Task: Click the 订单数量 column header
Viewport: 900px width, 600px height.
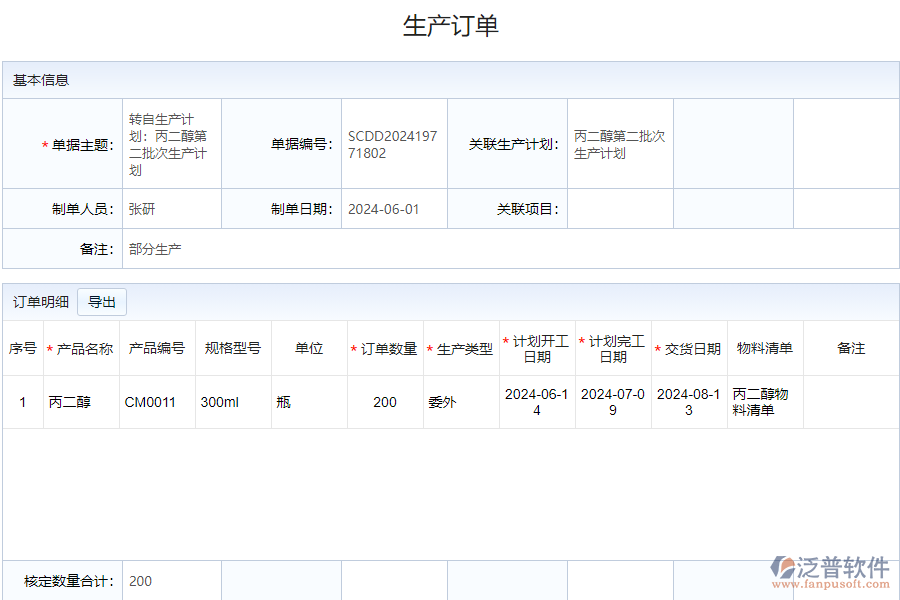Action: (388, 349)
